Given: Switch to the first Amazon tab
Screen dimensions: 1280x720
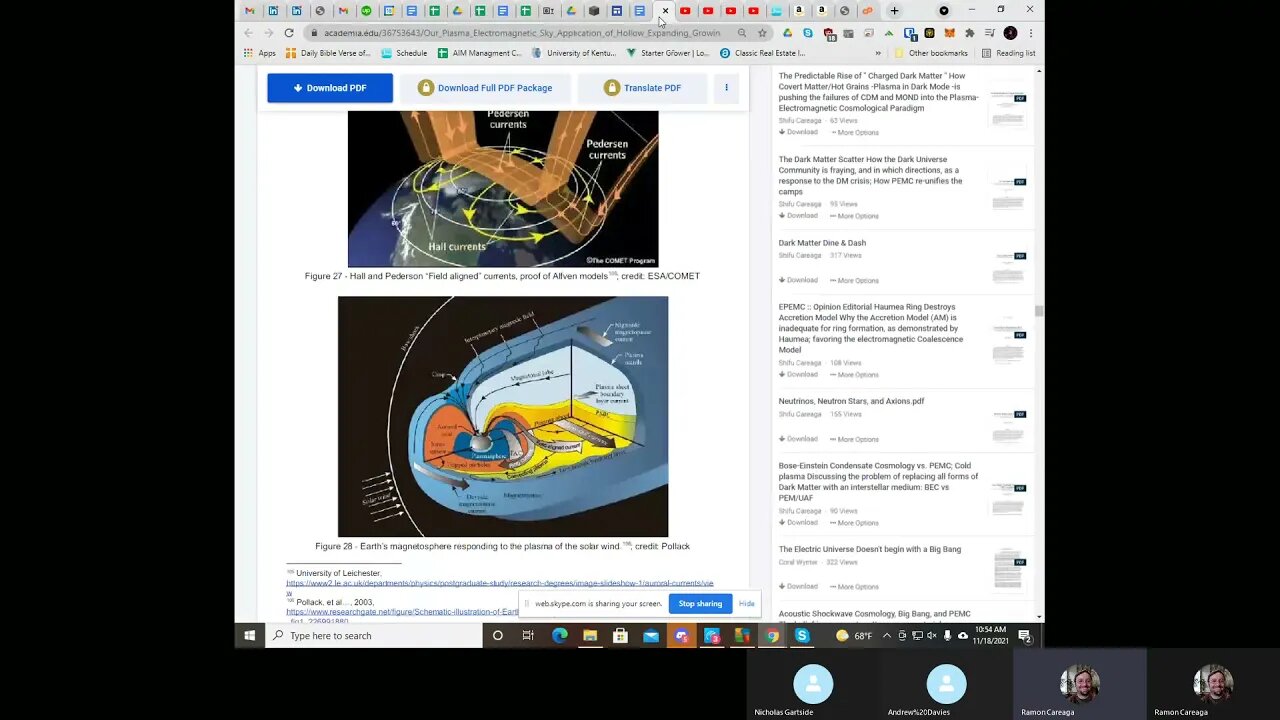Looking at the screenshot, I should (799, 11).
